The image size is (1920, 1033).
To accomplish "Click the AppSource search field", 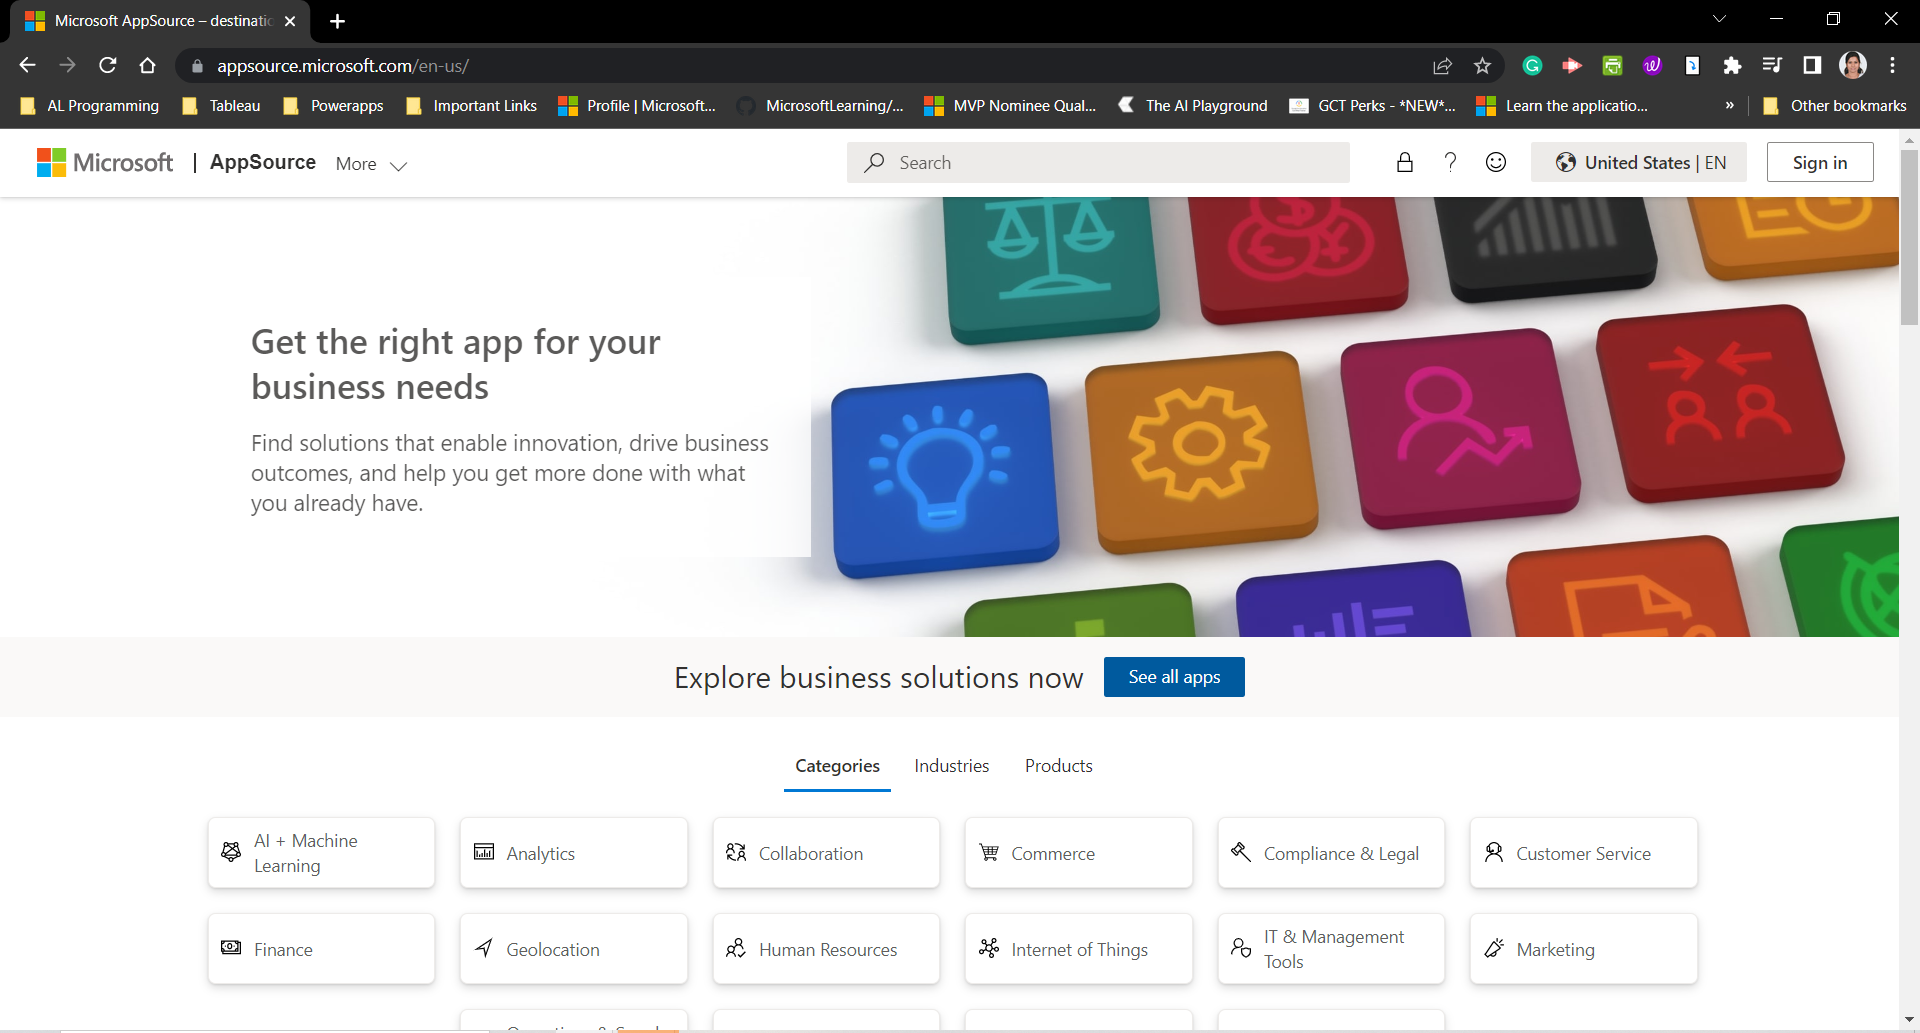I will (1098, 162).
